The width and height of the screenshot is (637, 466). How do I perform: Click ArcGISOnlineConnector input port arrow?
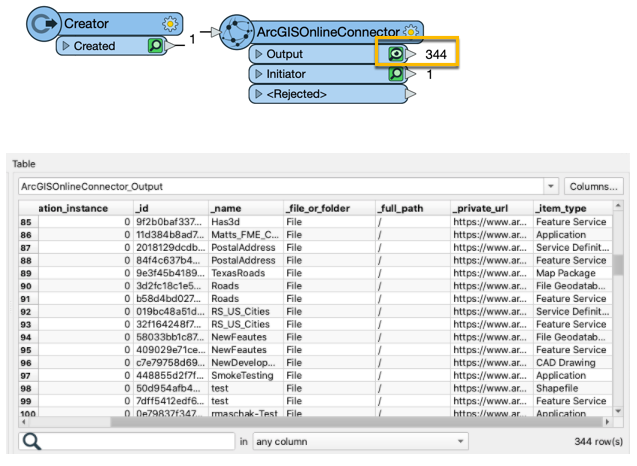[216, 32]
